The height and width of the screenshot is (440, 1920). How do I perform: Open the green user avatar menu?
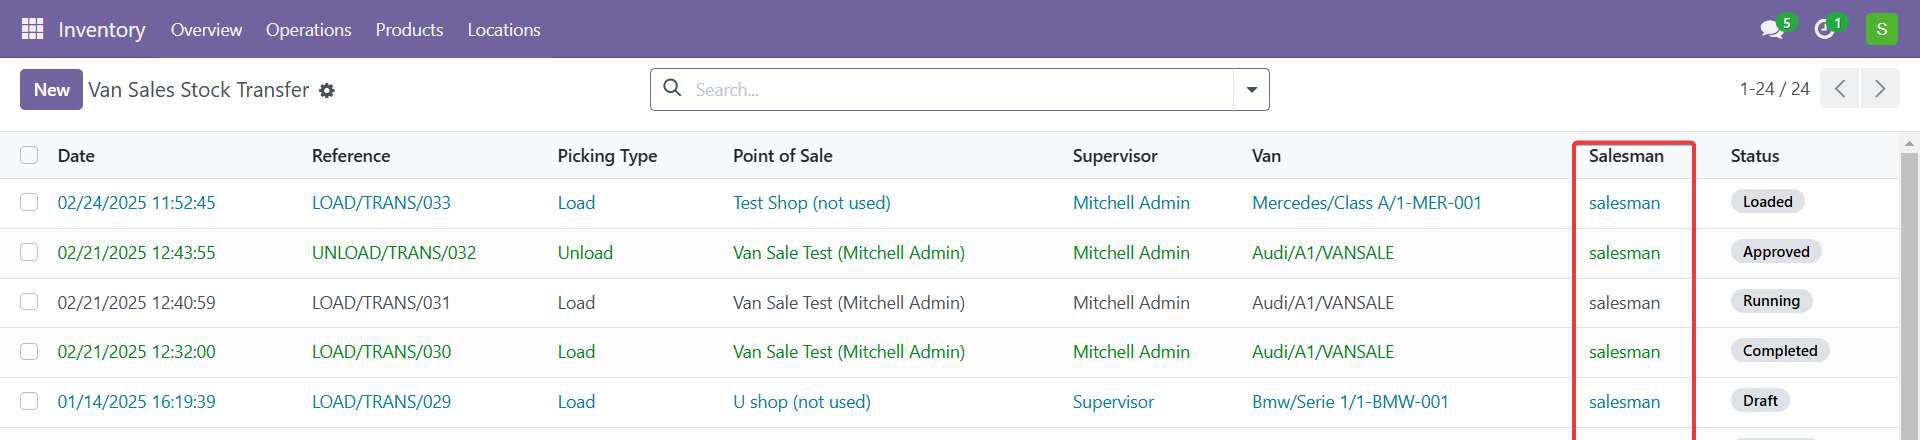[x=1881, y=29]
